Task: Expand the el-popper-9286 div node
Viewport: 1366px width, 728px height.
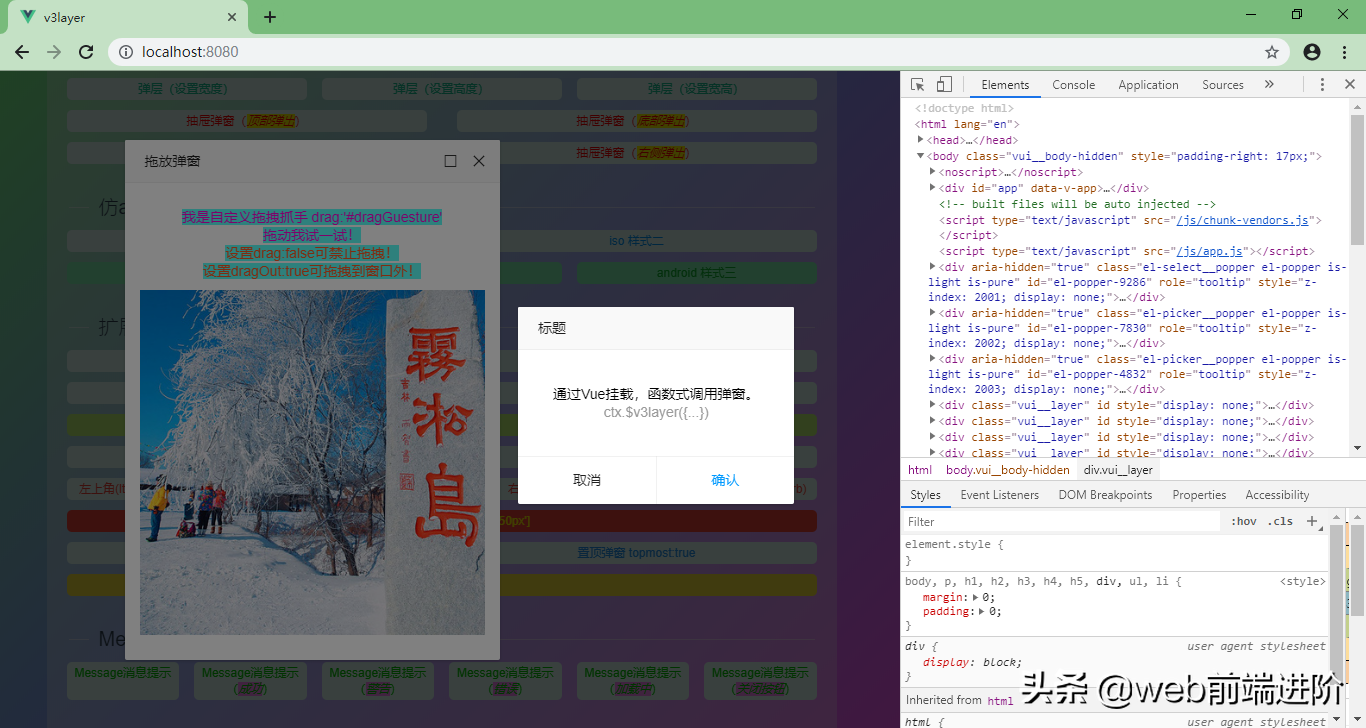Action: (933, 267)
